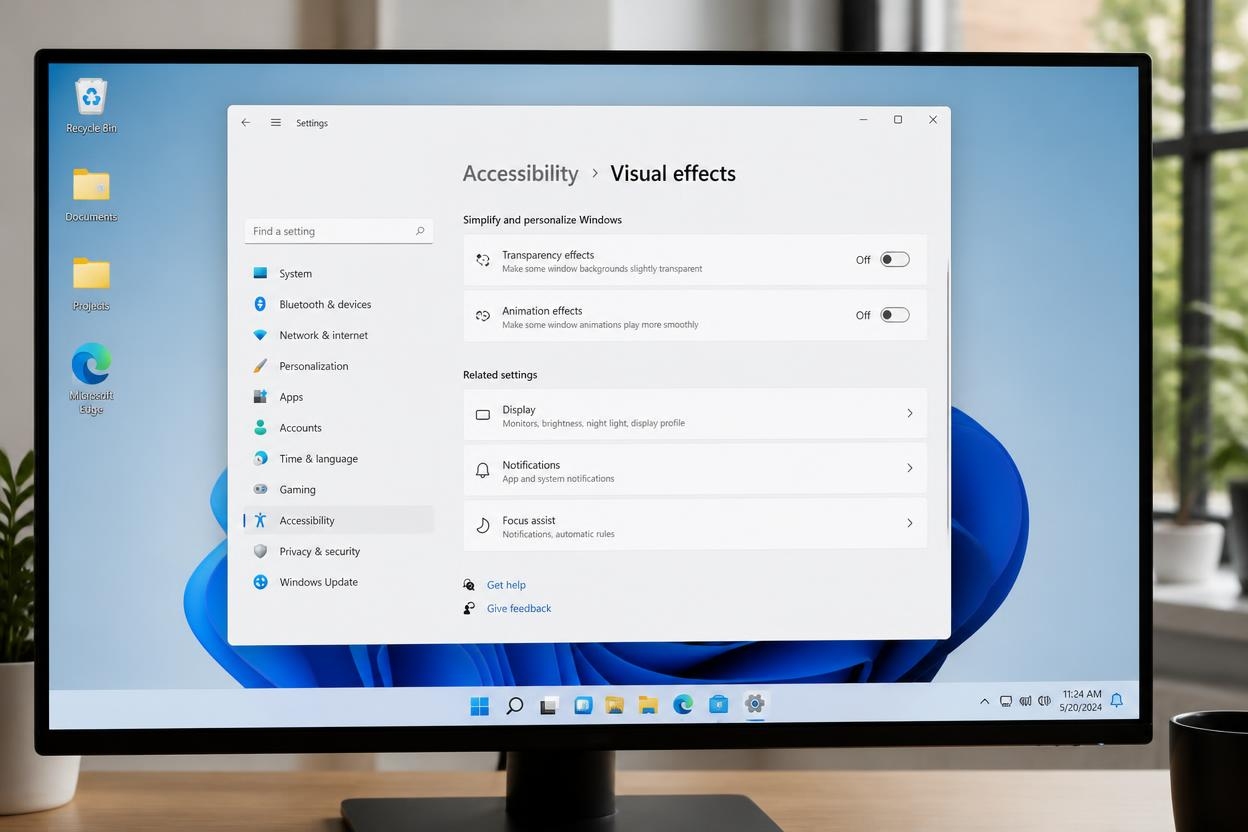Viewport: 1248px width, 832px height.
Task: Click the Personalization brush icon
Action: (260, 366)
